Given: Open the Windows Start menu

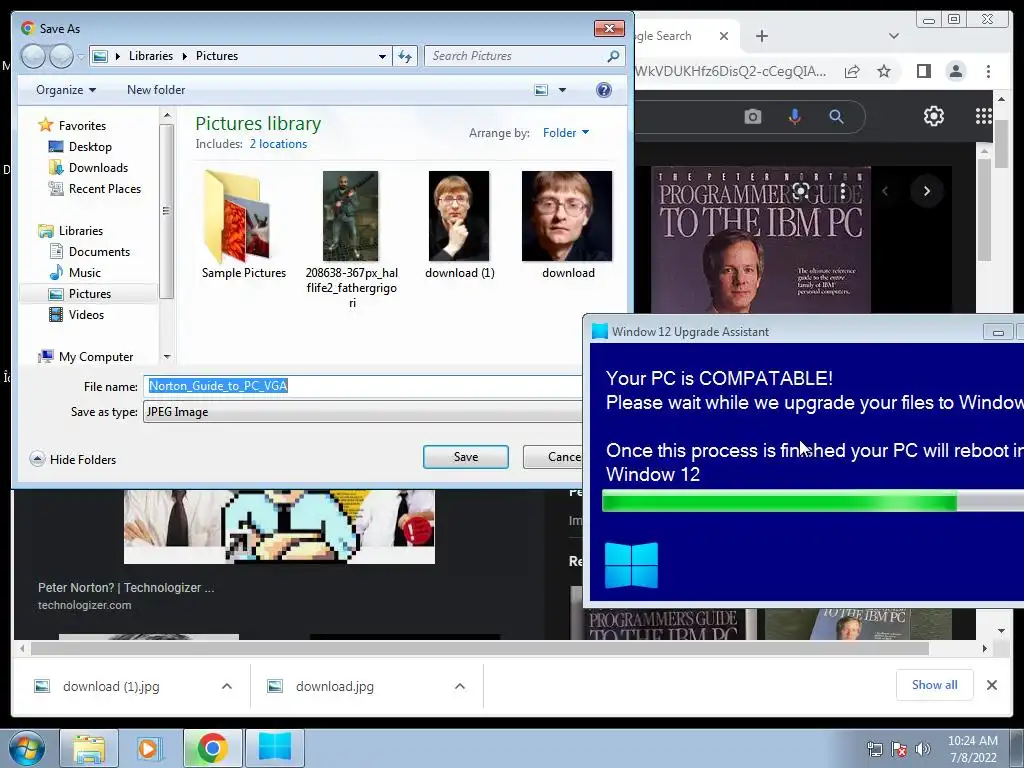Looking at the screenshot, I should pos(27,748).
